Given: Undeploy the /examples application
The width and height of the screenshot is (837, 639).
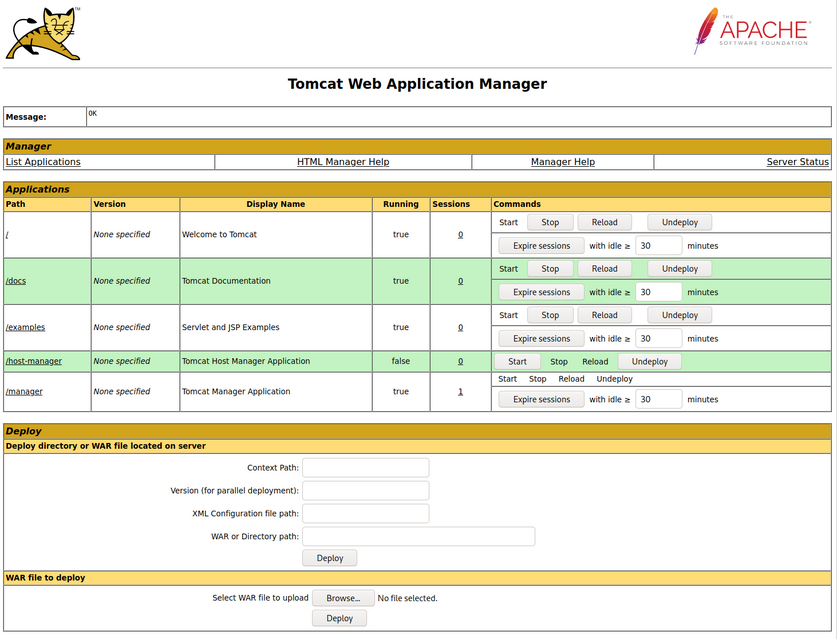Looking at the screenshot, I should (679, 314).
